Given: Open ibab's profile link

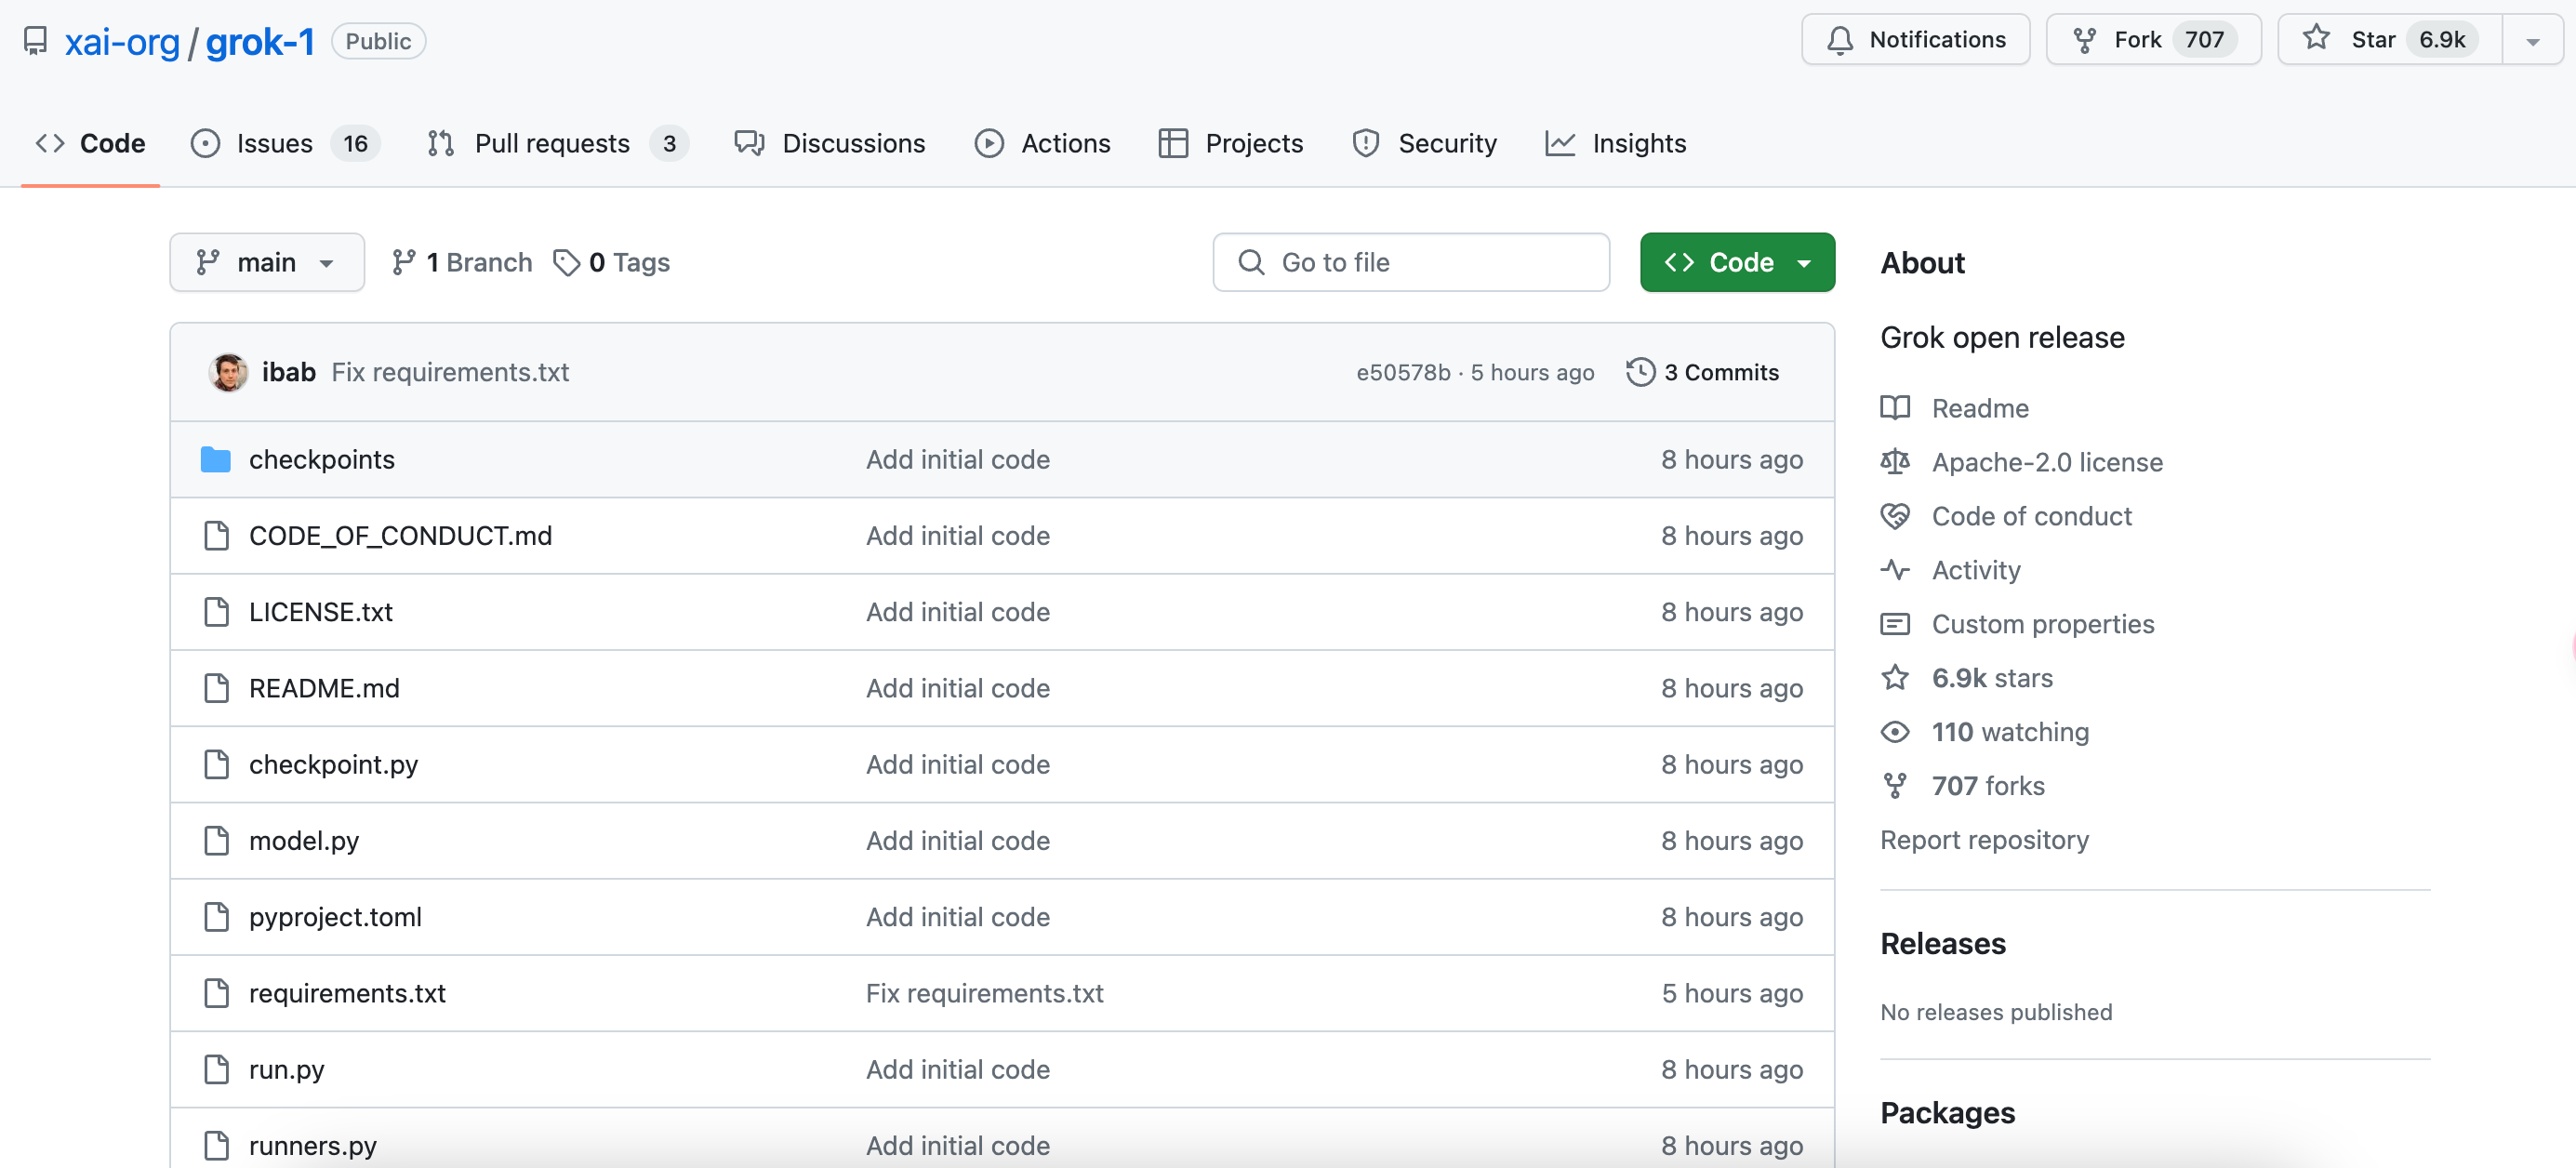Looking at the screenshot, I should click(289, 372).
